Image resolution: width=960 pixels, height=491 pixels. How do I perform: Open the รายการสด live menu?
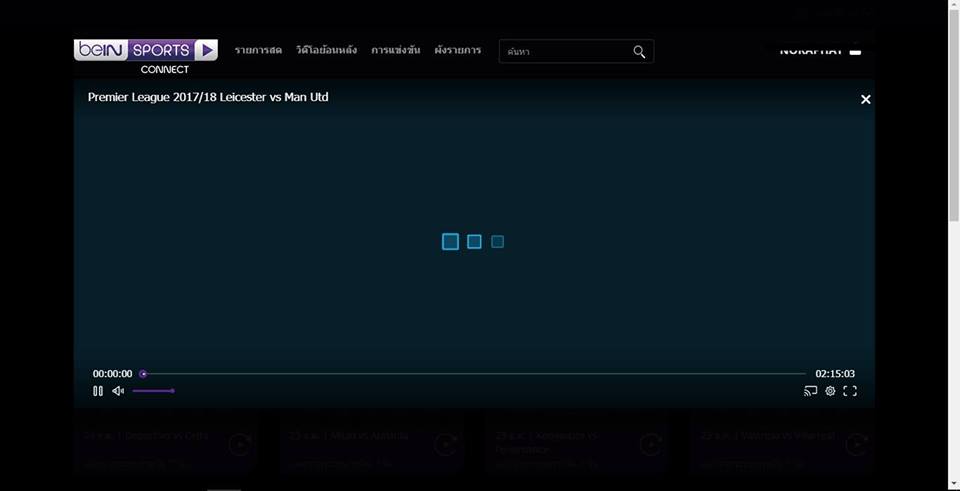(258, 50)
